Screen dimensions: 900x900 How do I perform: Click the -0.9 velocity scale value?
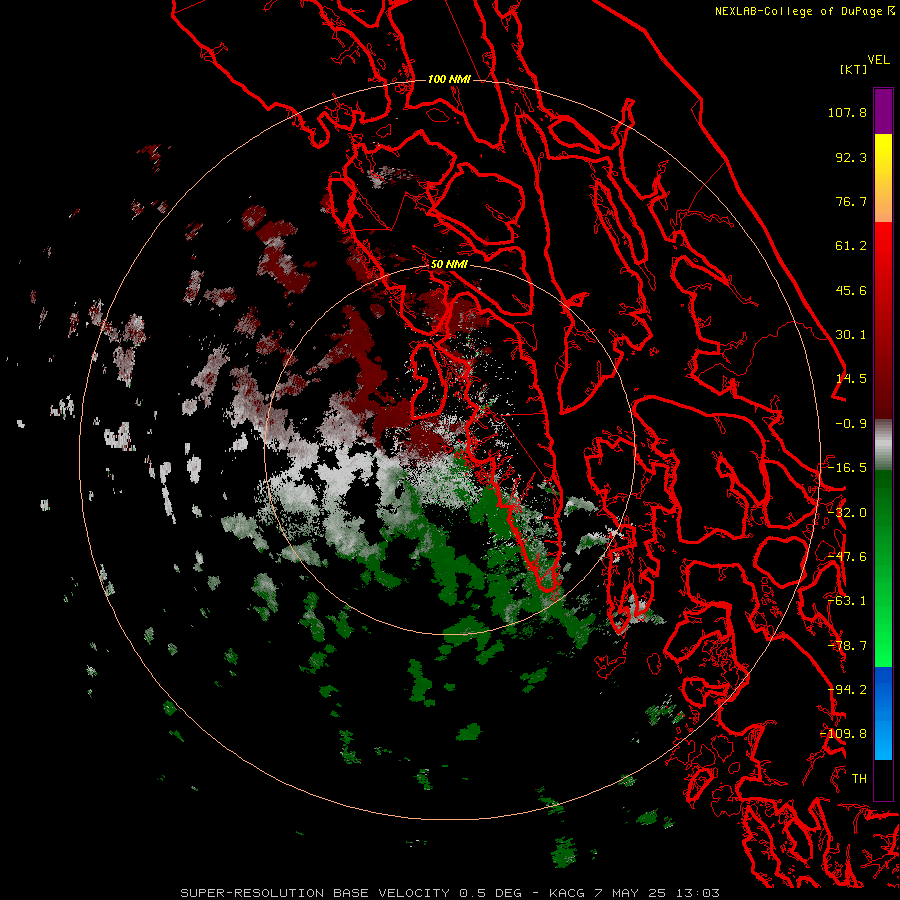(851, 424)
